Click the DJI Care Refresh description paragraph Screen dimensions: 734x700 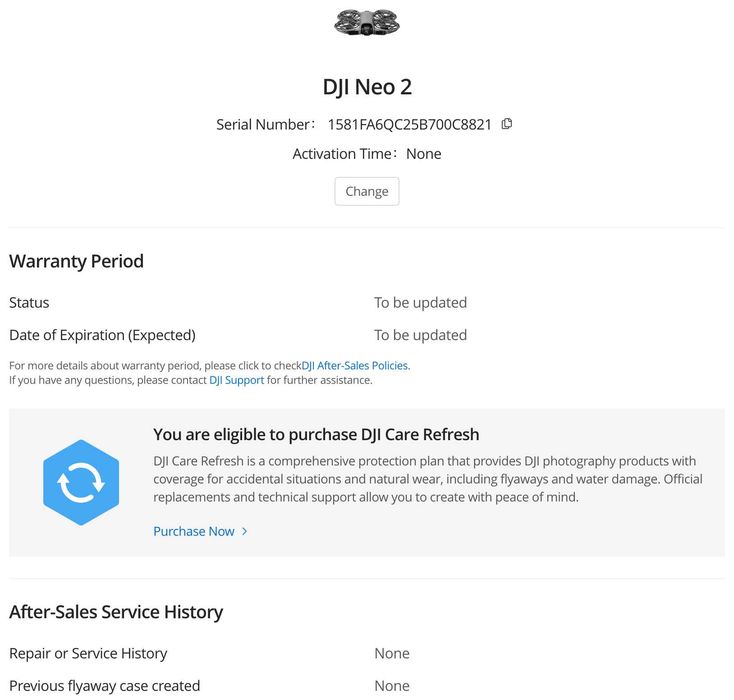click(x=427, y=479)
